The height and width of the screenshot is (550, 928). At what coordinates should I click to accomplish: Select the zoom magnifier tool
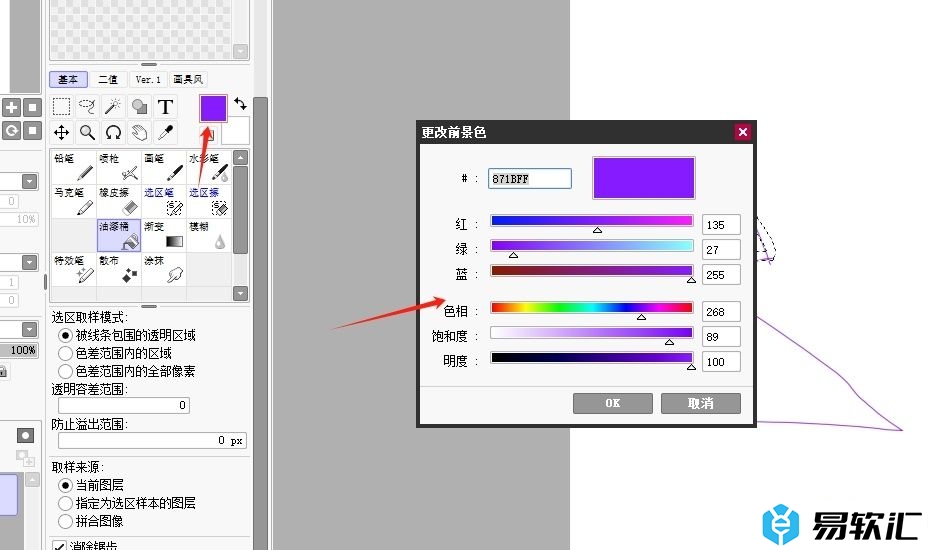click(x=88, y=133)
